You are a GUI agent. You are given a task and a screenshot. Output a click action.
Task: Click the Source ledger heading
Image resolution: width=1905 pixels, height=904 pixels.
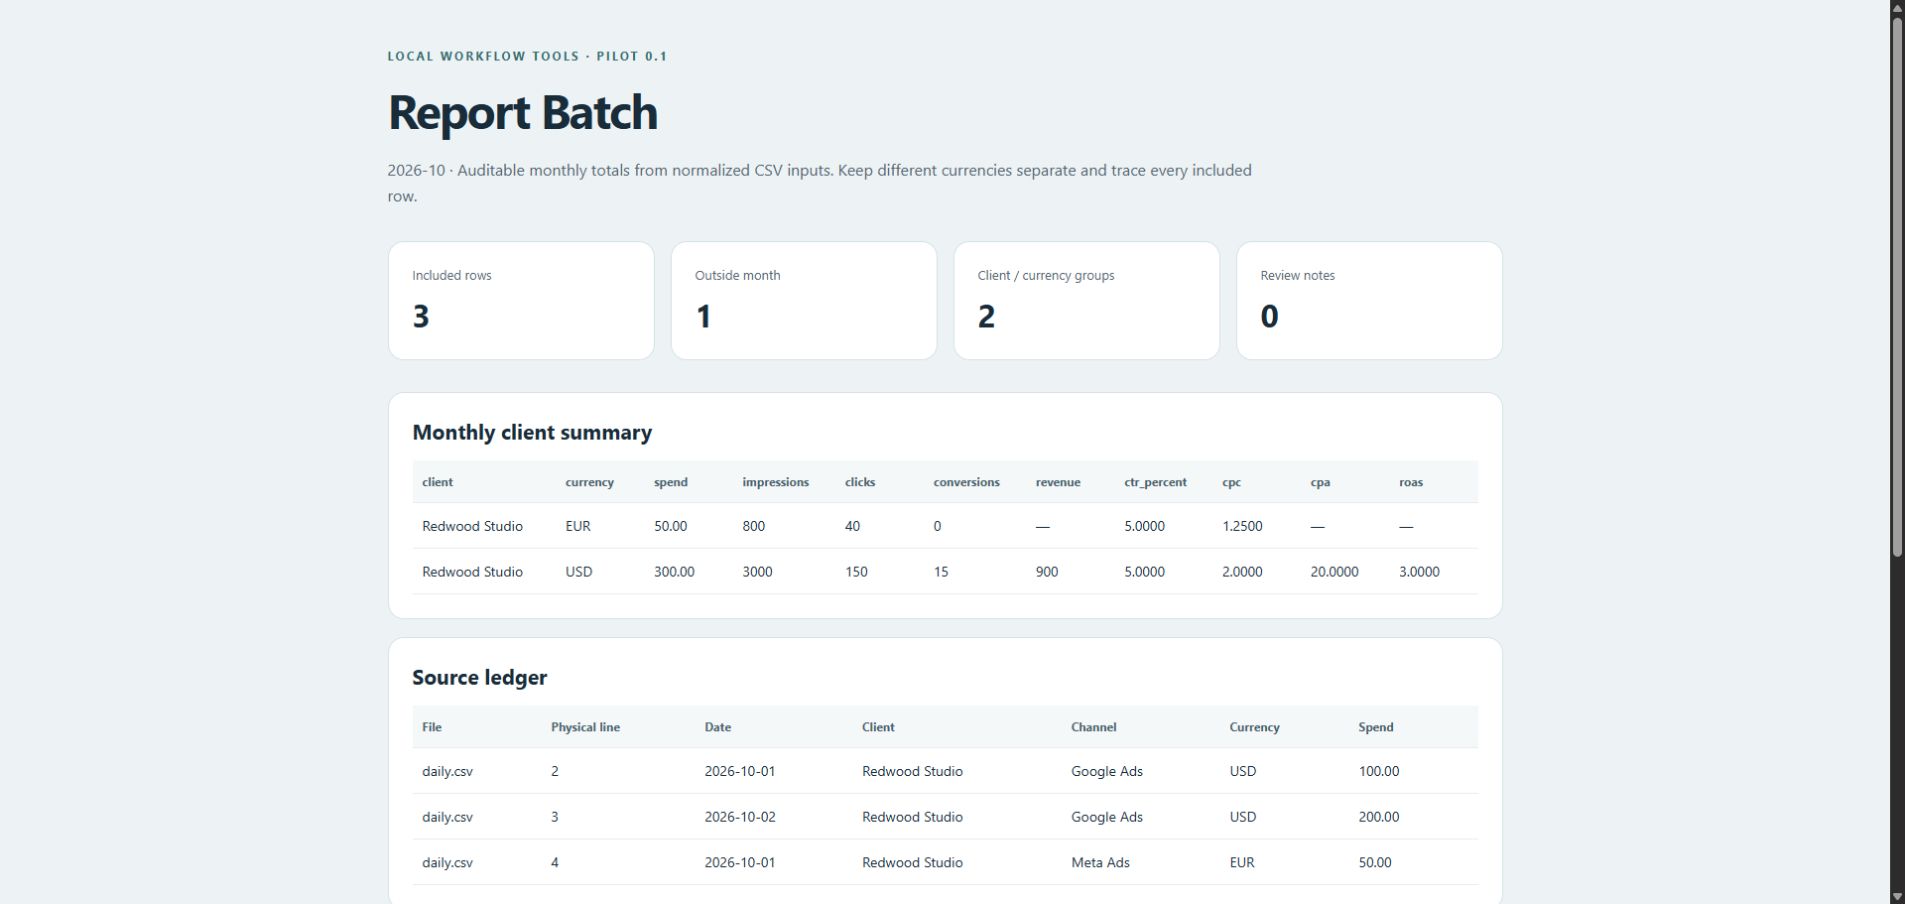479,677
